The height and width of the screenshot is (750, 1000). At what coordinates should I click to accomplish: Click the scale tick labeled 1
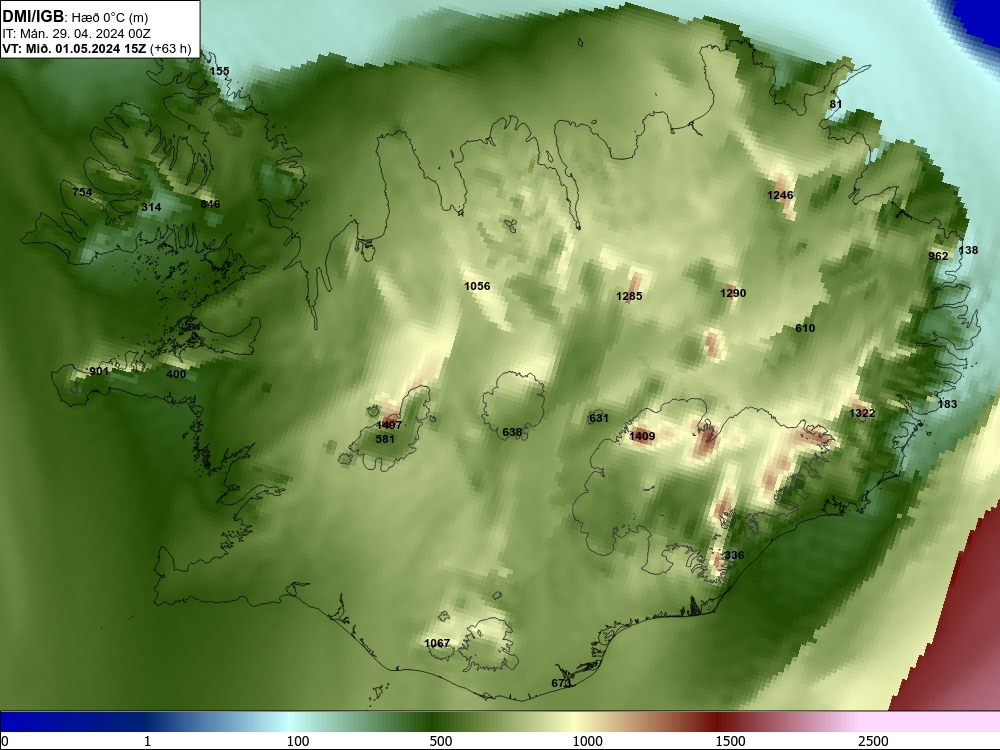click(147, 741)
